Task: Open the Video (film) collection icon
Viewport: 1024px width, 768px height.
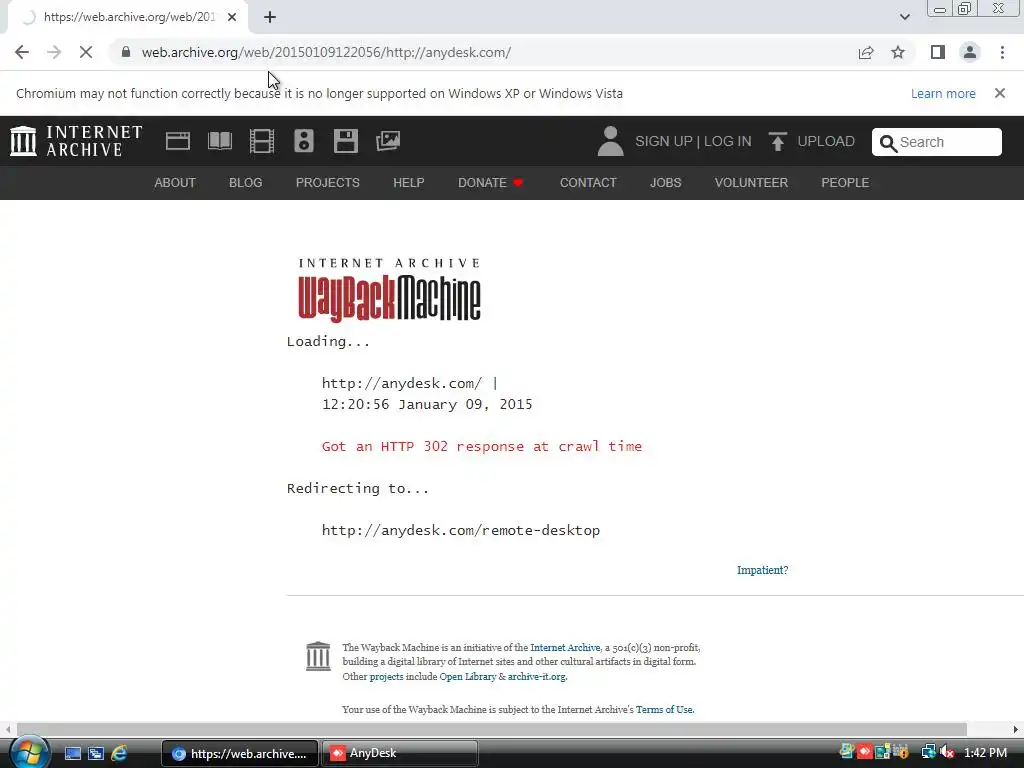Action: [x=262, y=141]
